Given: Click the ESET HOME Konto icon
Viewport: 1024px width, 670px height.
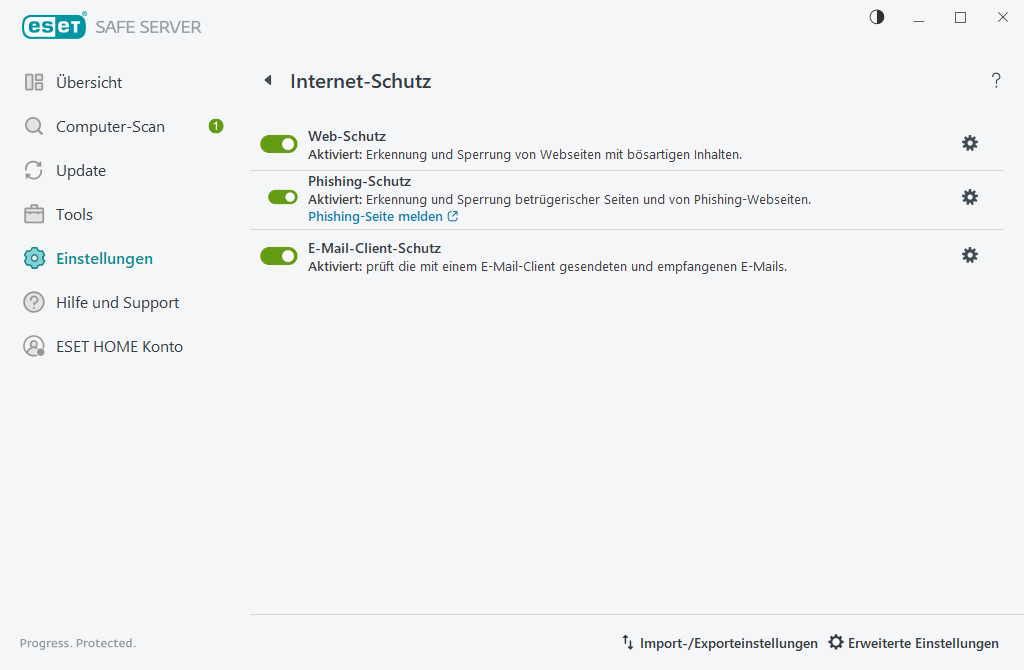Looking at the screenshot, I should (x=33, y=346).
